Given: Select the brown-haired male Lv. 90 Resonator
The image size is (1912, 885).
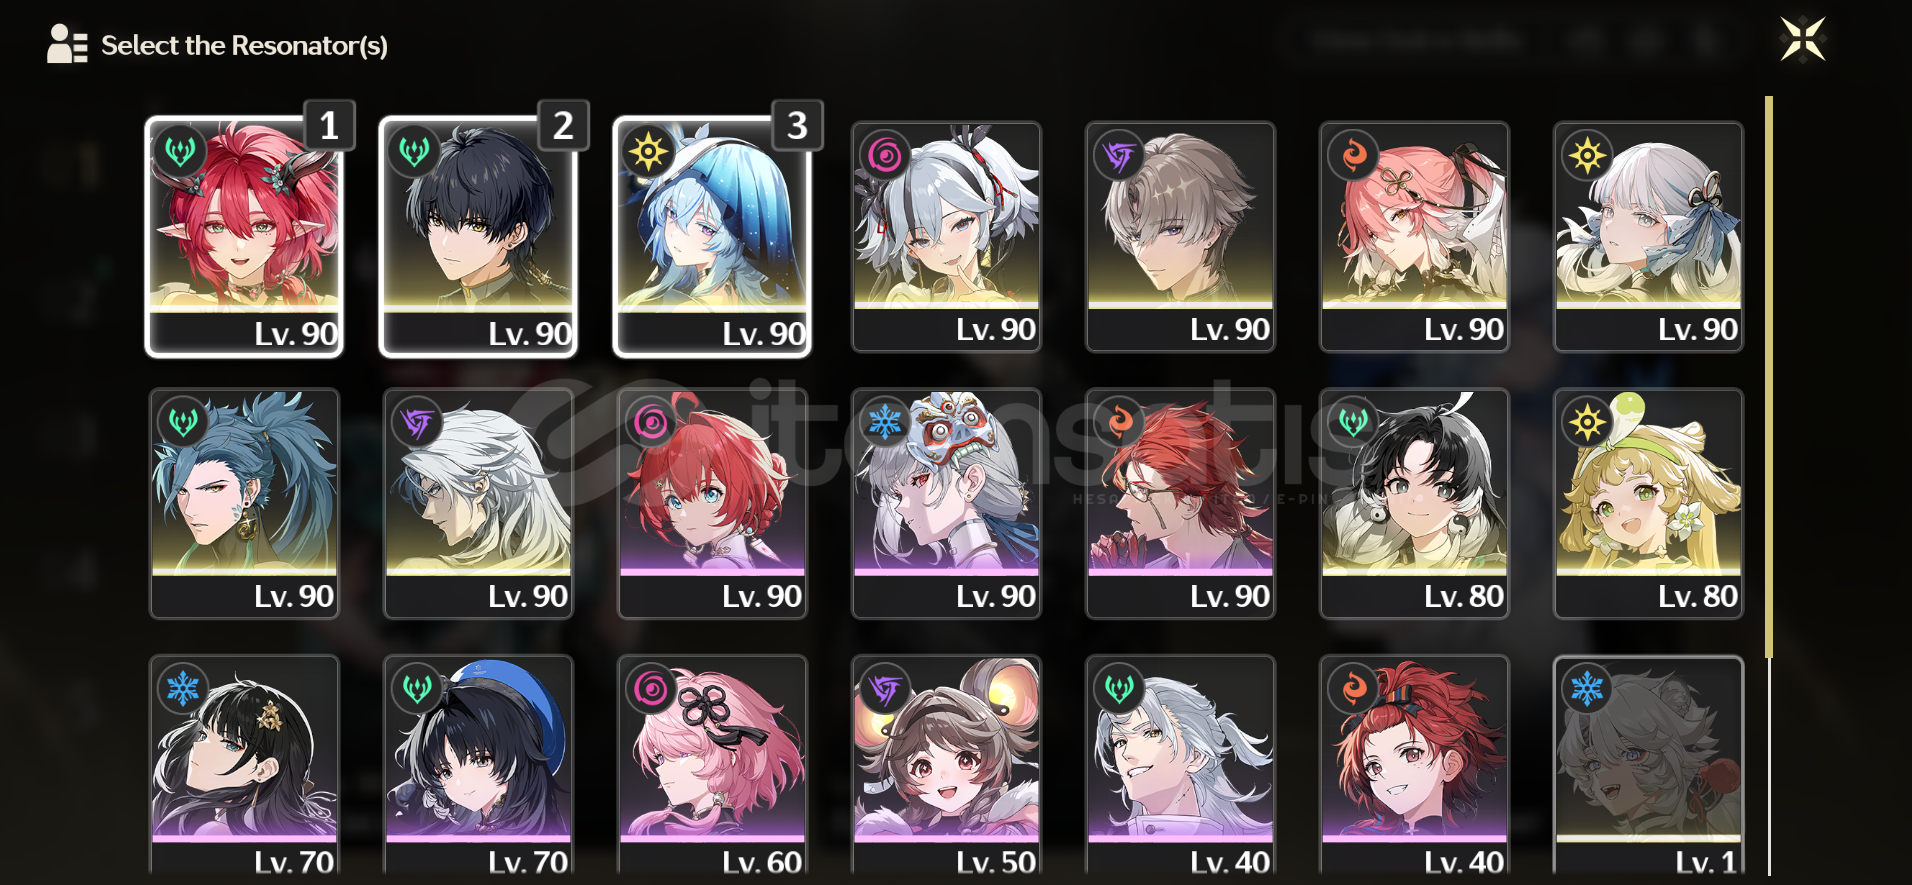Looking at the screenshot, I should click(x=1180, y=237).
